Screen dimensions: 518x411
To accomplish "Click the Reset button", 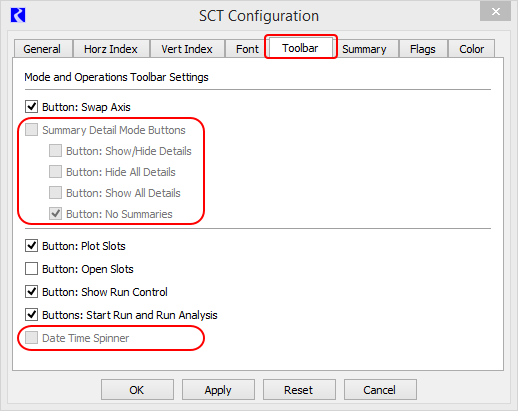I will pyautogui.click(x=299, y=389).
